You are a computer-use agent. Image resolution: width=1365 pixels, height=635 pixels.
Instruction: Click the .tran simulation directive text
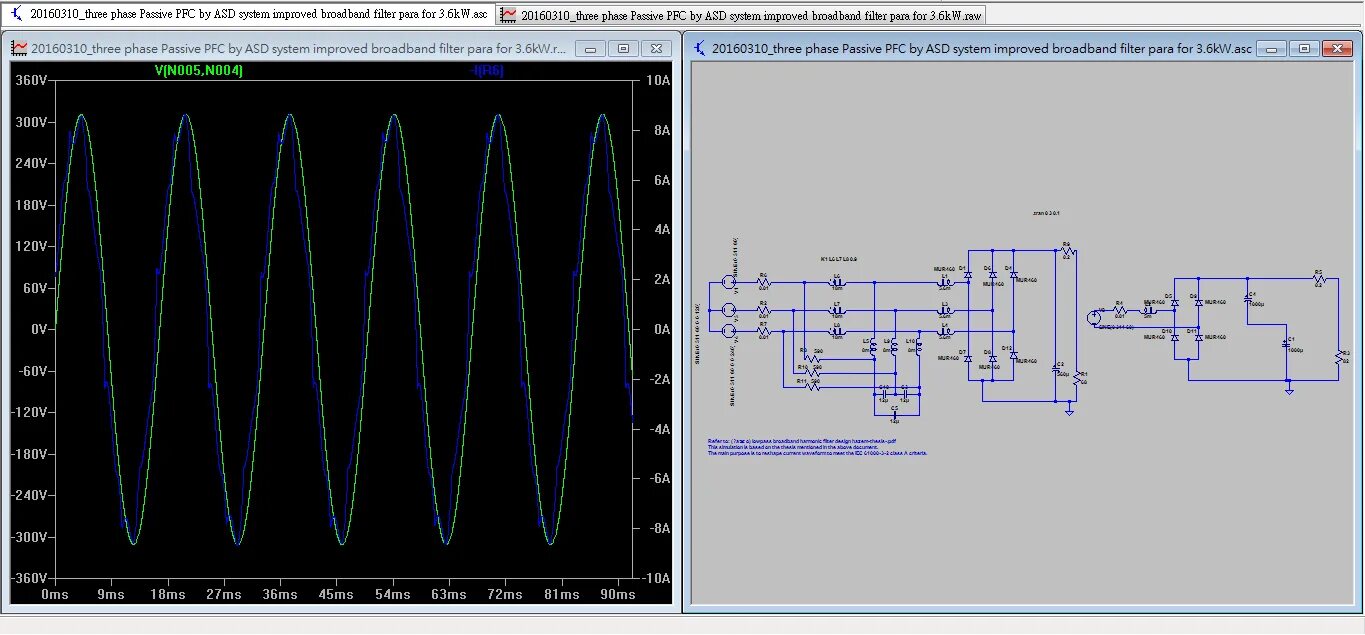pyautogui.click(x=1046, y=213)
